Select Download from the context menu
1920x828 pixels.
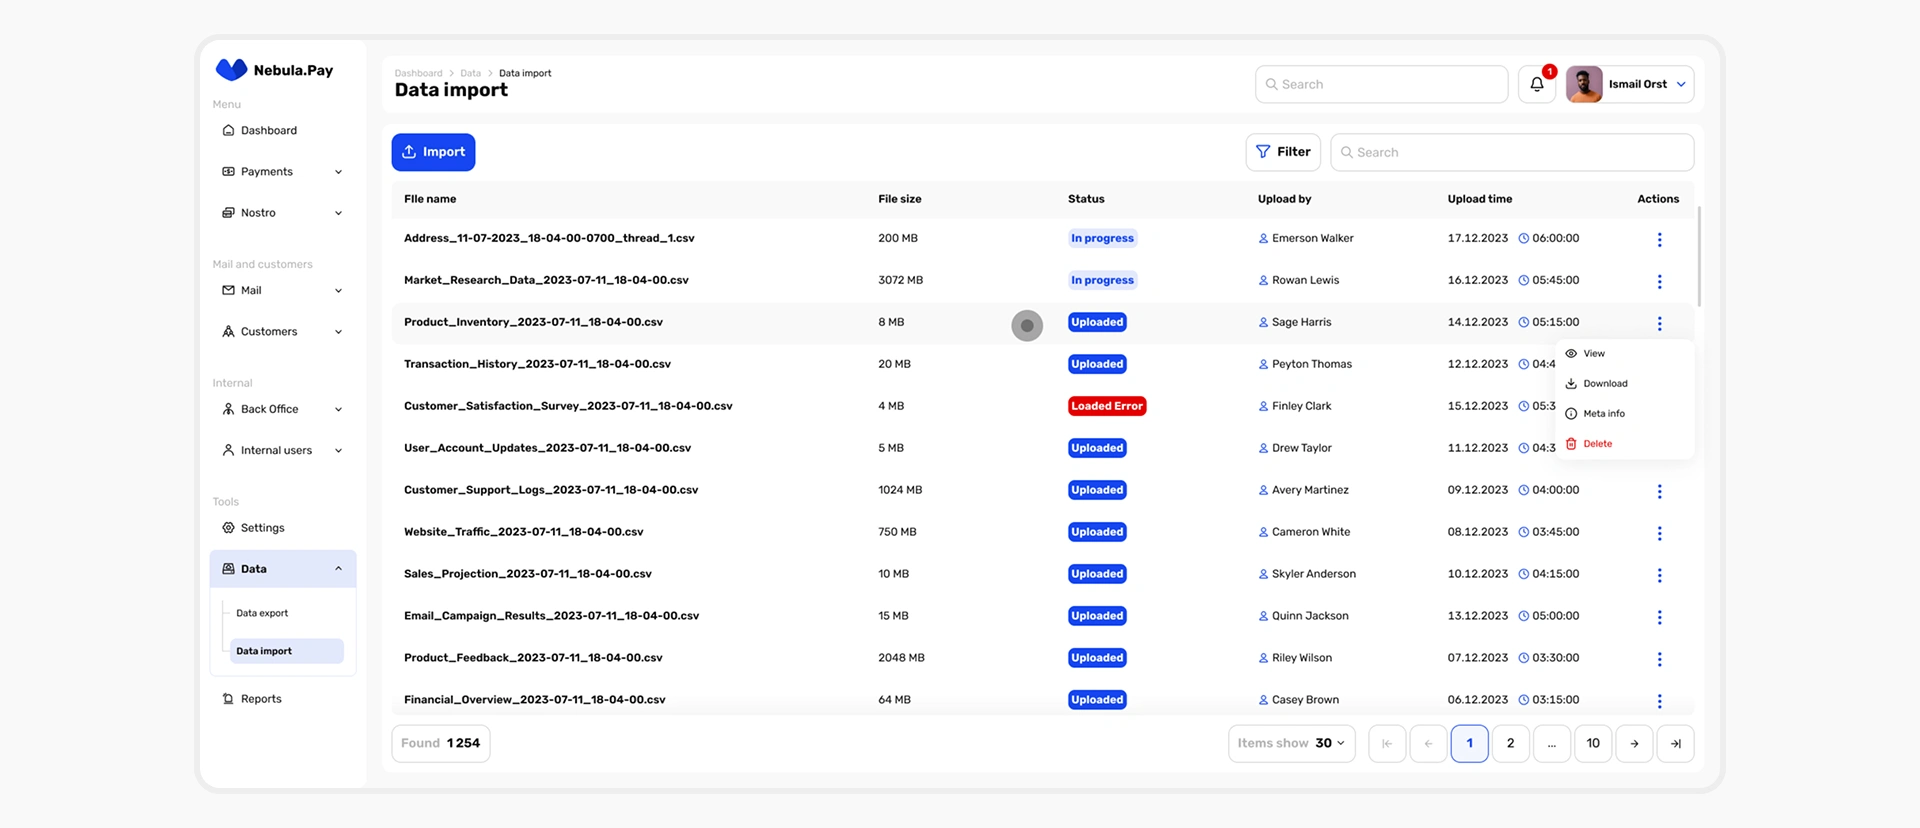[1605, 384]
